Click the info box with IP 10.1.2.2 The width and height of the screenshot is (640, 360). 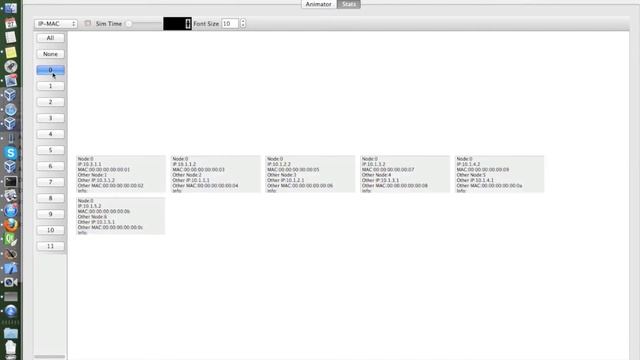coord(310,174)
